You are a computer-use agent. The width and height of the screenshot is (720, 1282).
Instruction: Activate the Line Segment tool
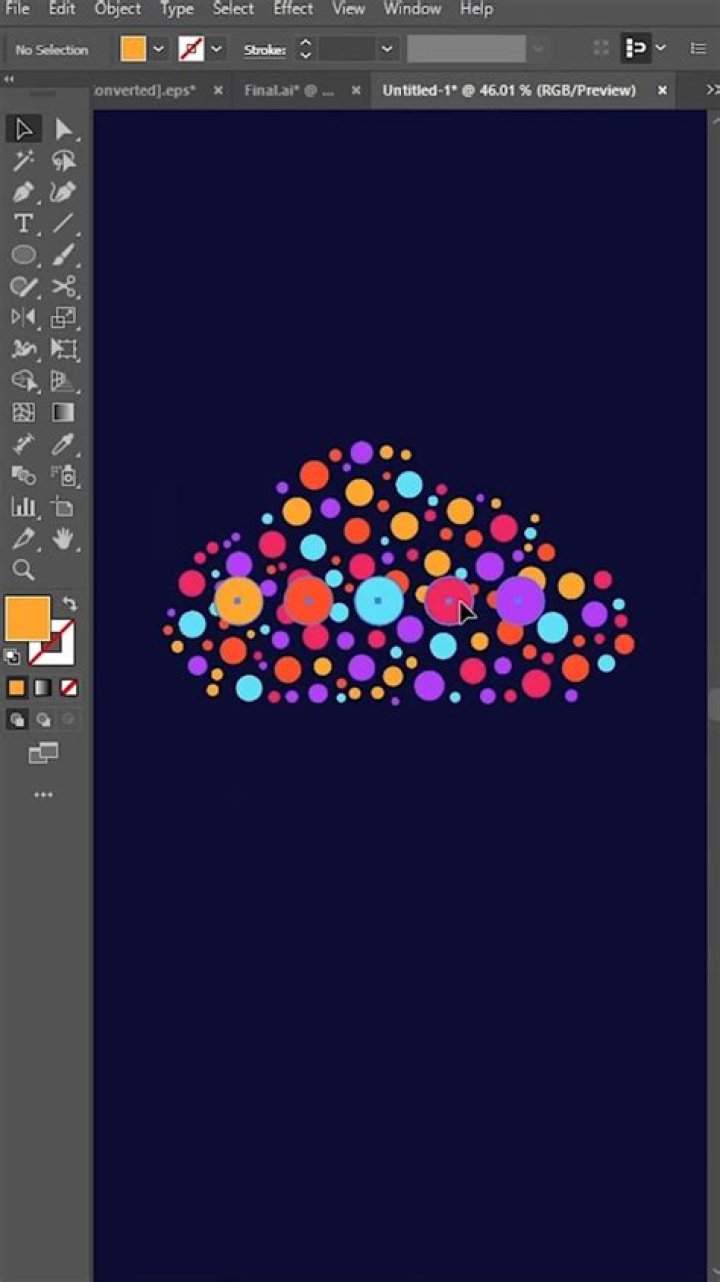64,223
